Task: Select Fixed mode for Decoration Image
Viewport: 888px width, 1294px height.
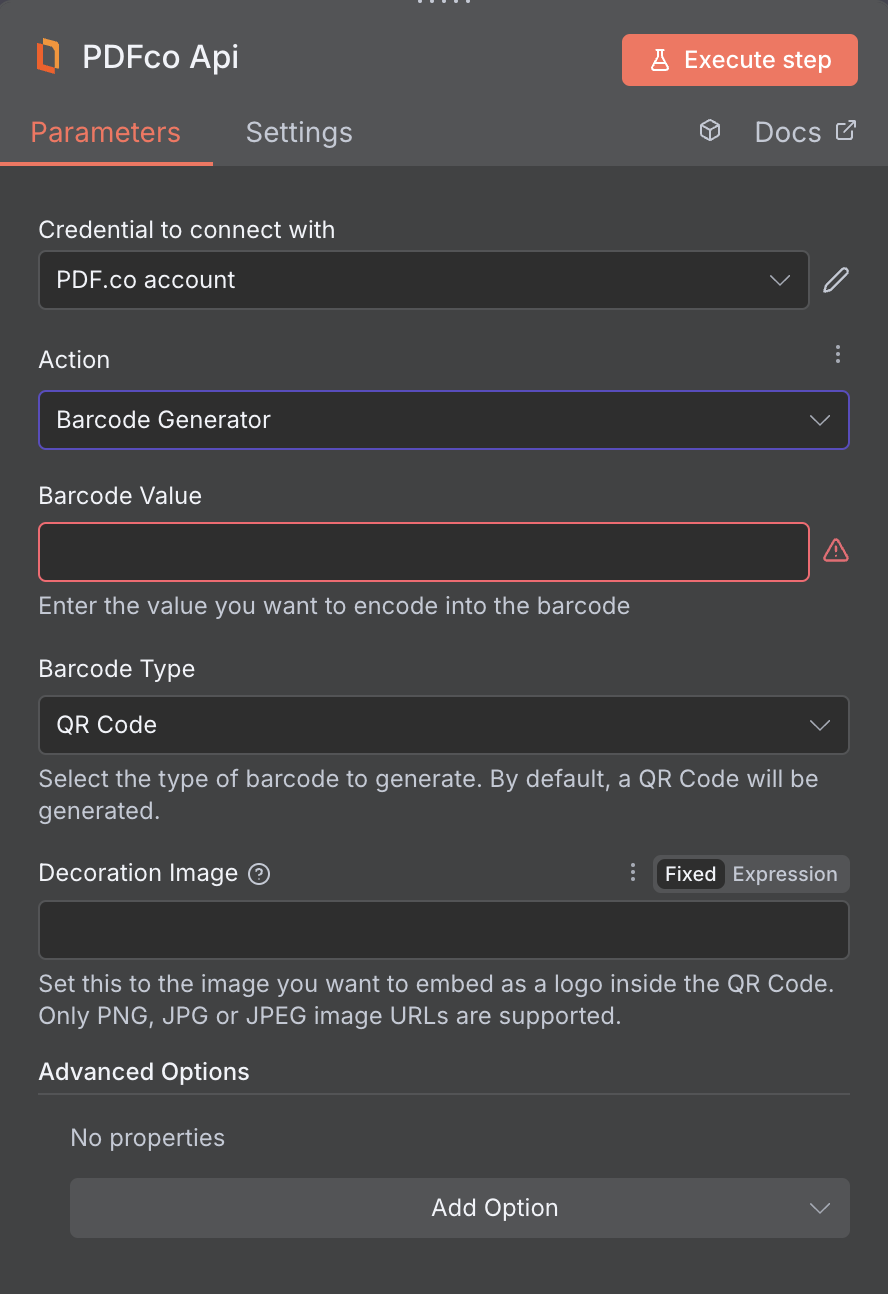Action: [690, 873]
